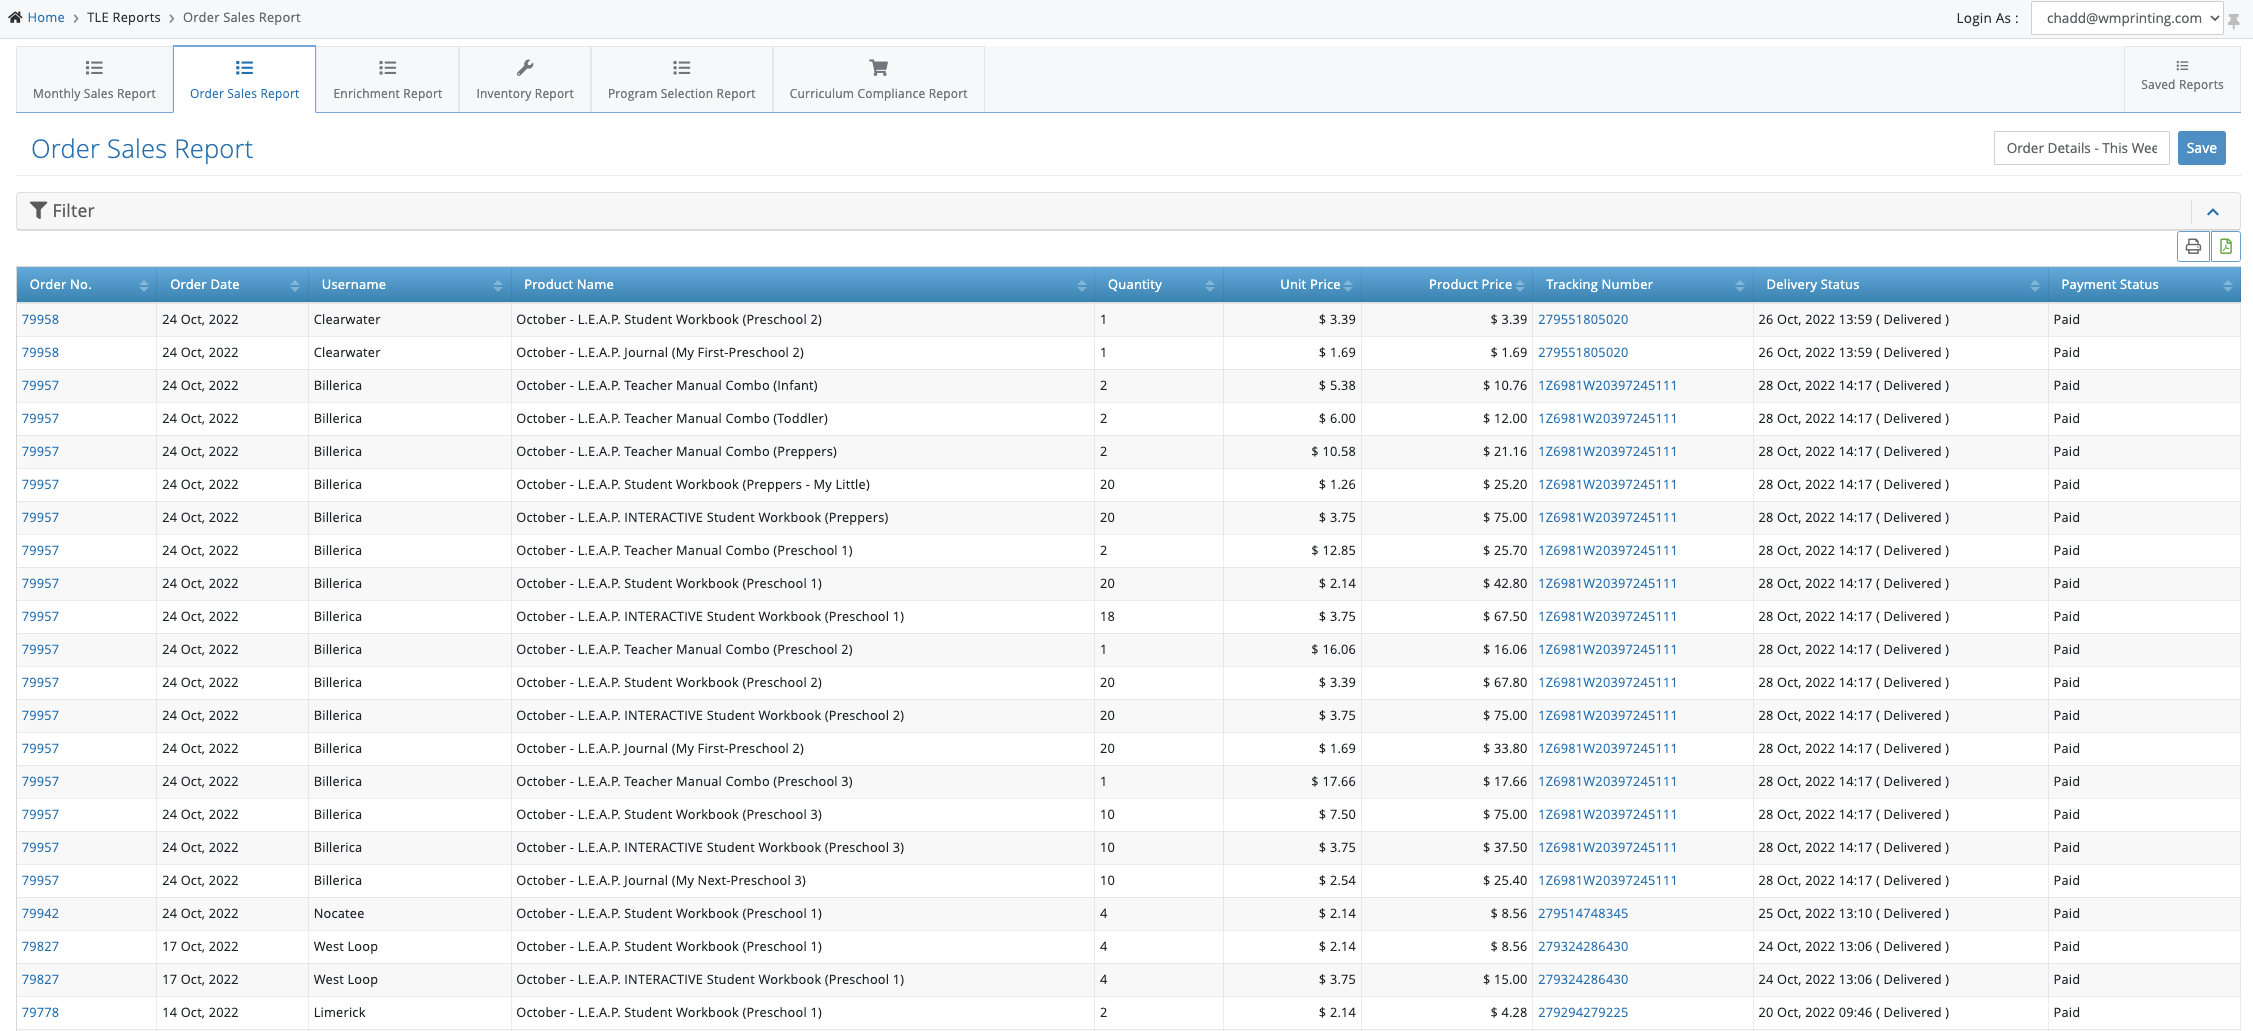
Task: Collapse the Filter panel chevron
Action: pos(2213,212)
